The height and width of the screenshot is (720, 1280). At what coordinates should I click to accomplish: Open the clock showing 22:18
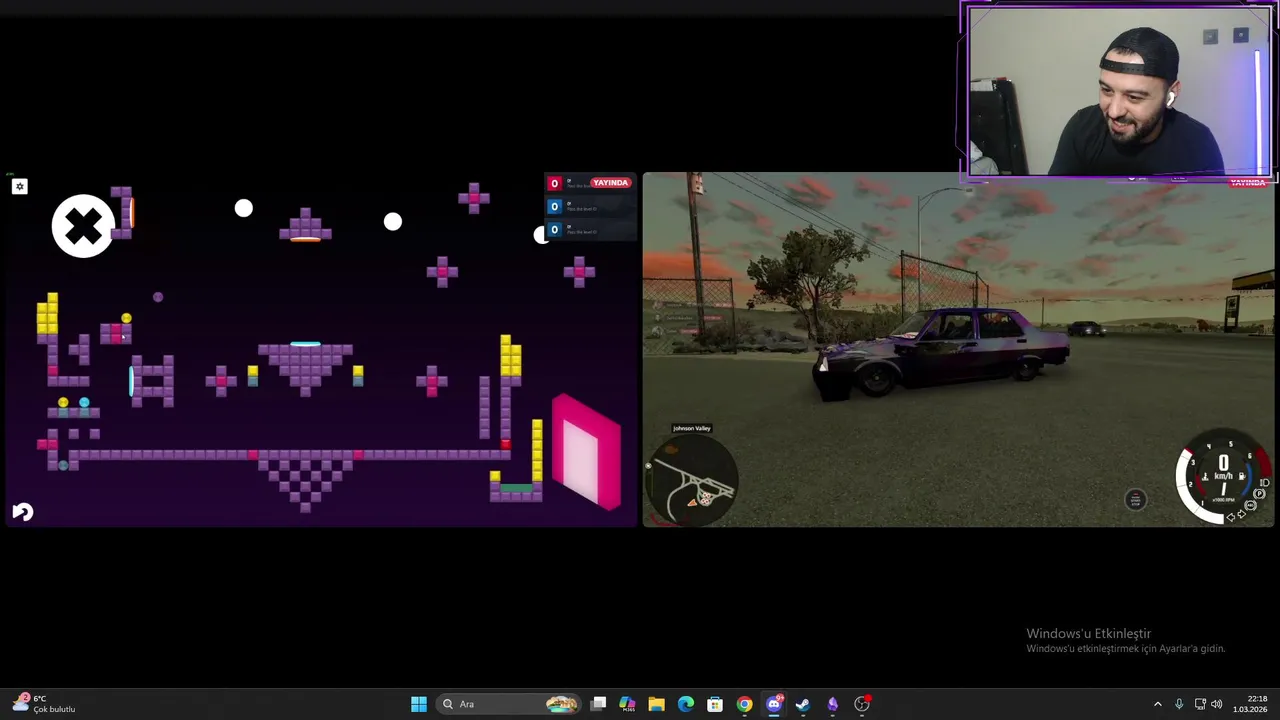(x=1250, y=704)
